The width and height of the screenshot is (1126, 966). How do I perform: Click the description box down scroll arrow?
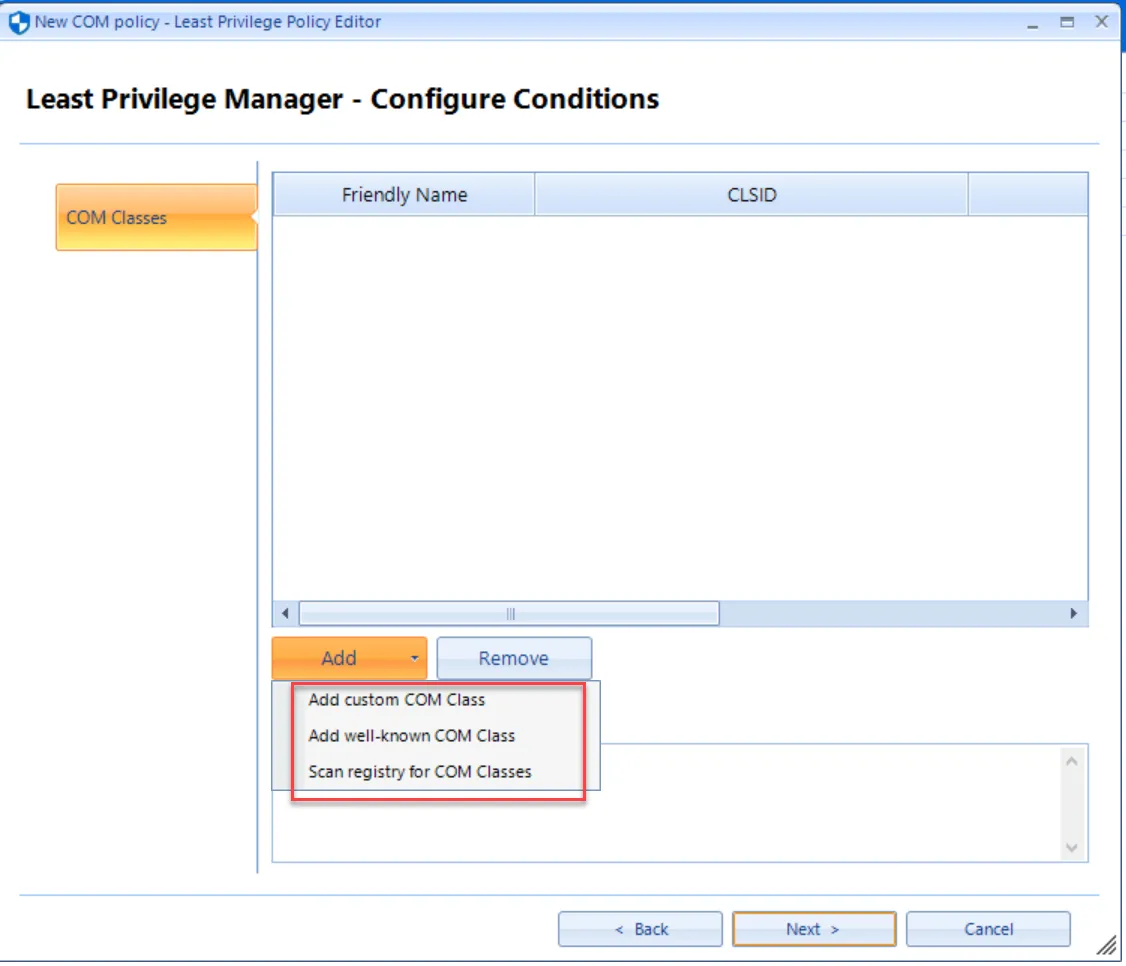point(1072,845)
